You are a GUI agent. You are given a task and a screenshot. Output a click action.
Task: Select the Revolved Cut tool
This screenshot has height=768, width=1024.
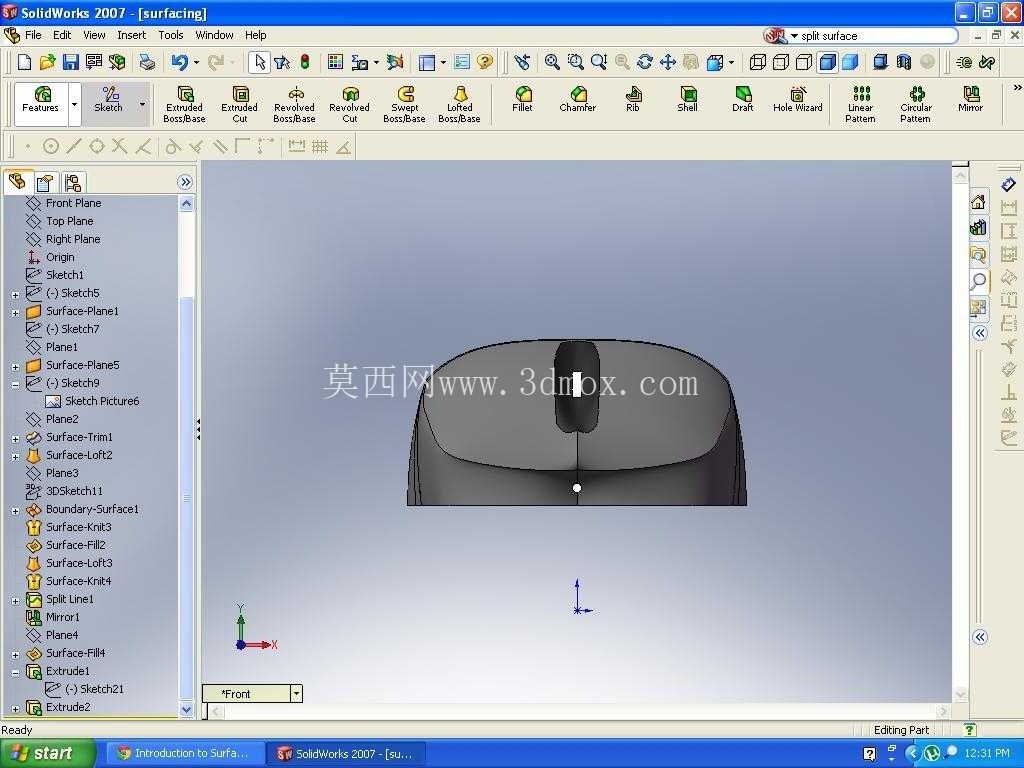(x=349, y=104)
